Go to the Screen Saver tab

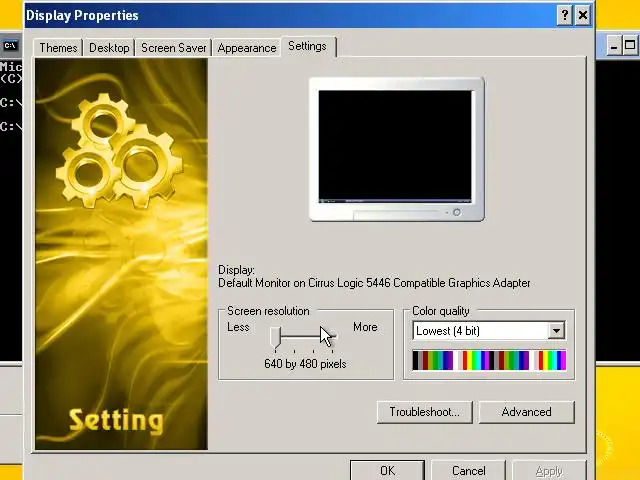pyautogui.click(x=173, y=48)
